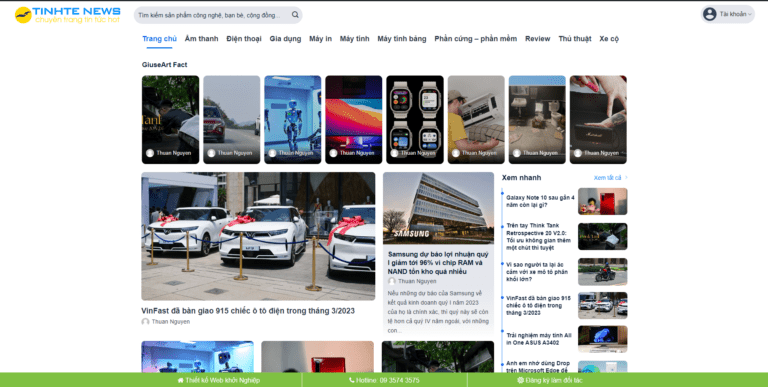Click the GiuseArt Fact heading

(x=165, y=65)
